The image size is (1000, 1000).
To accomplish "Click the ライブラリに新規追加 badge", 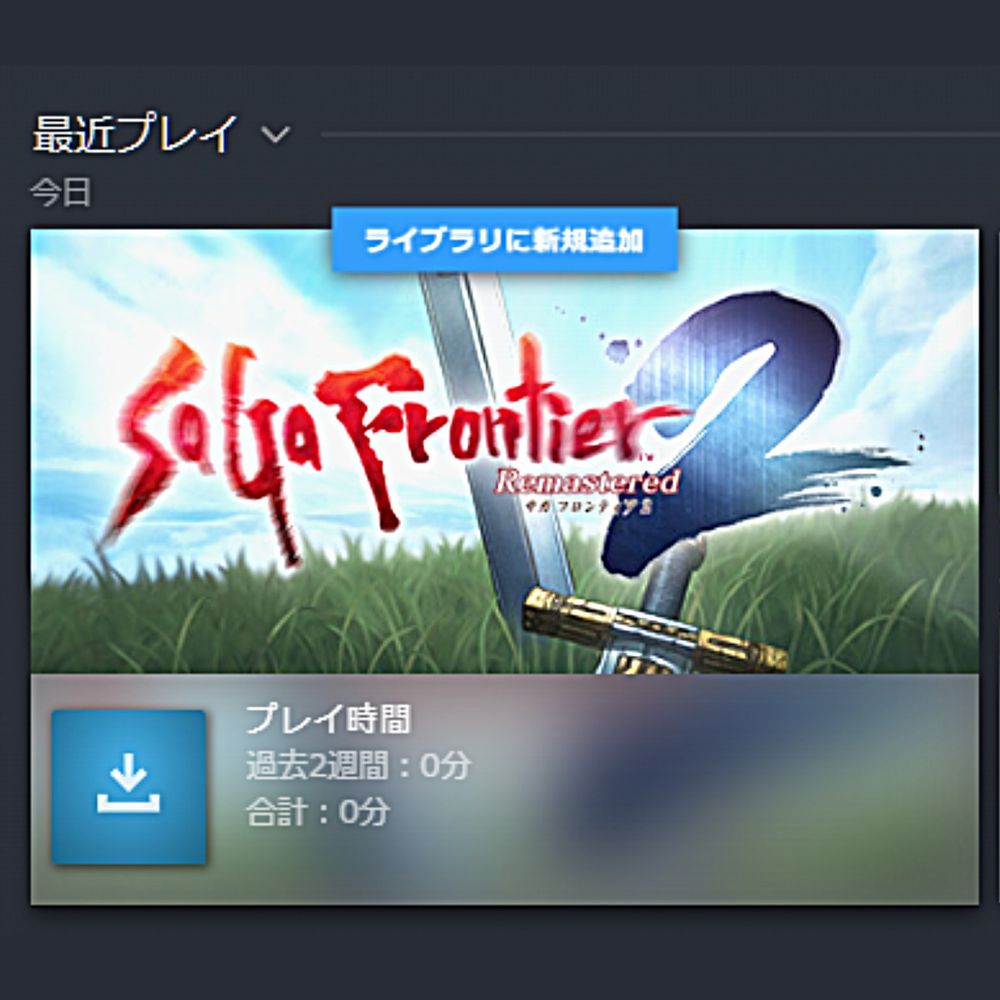I will click(x=504, y=240).
